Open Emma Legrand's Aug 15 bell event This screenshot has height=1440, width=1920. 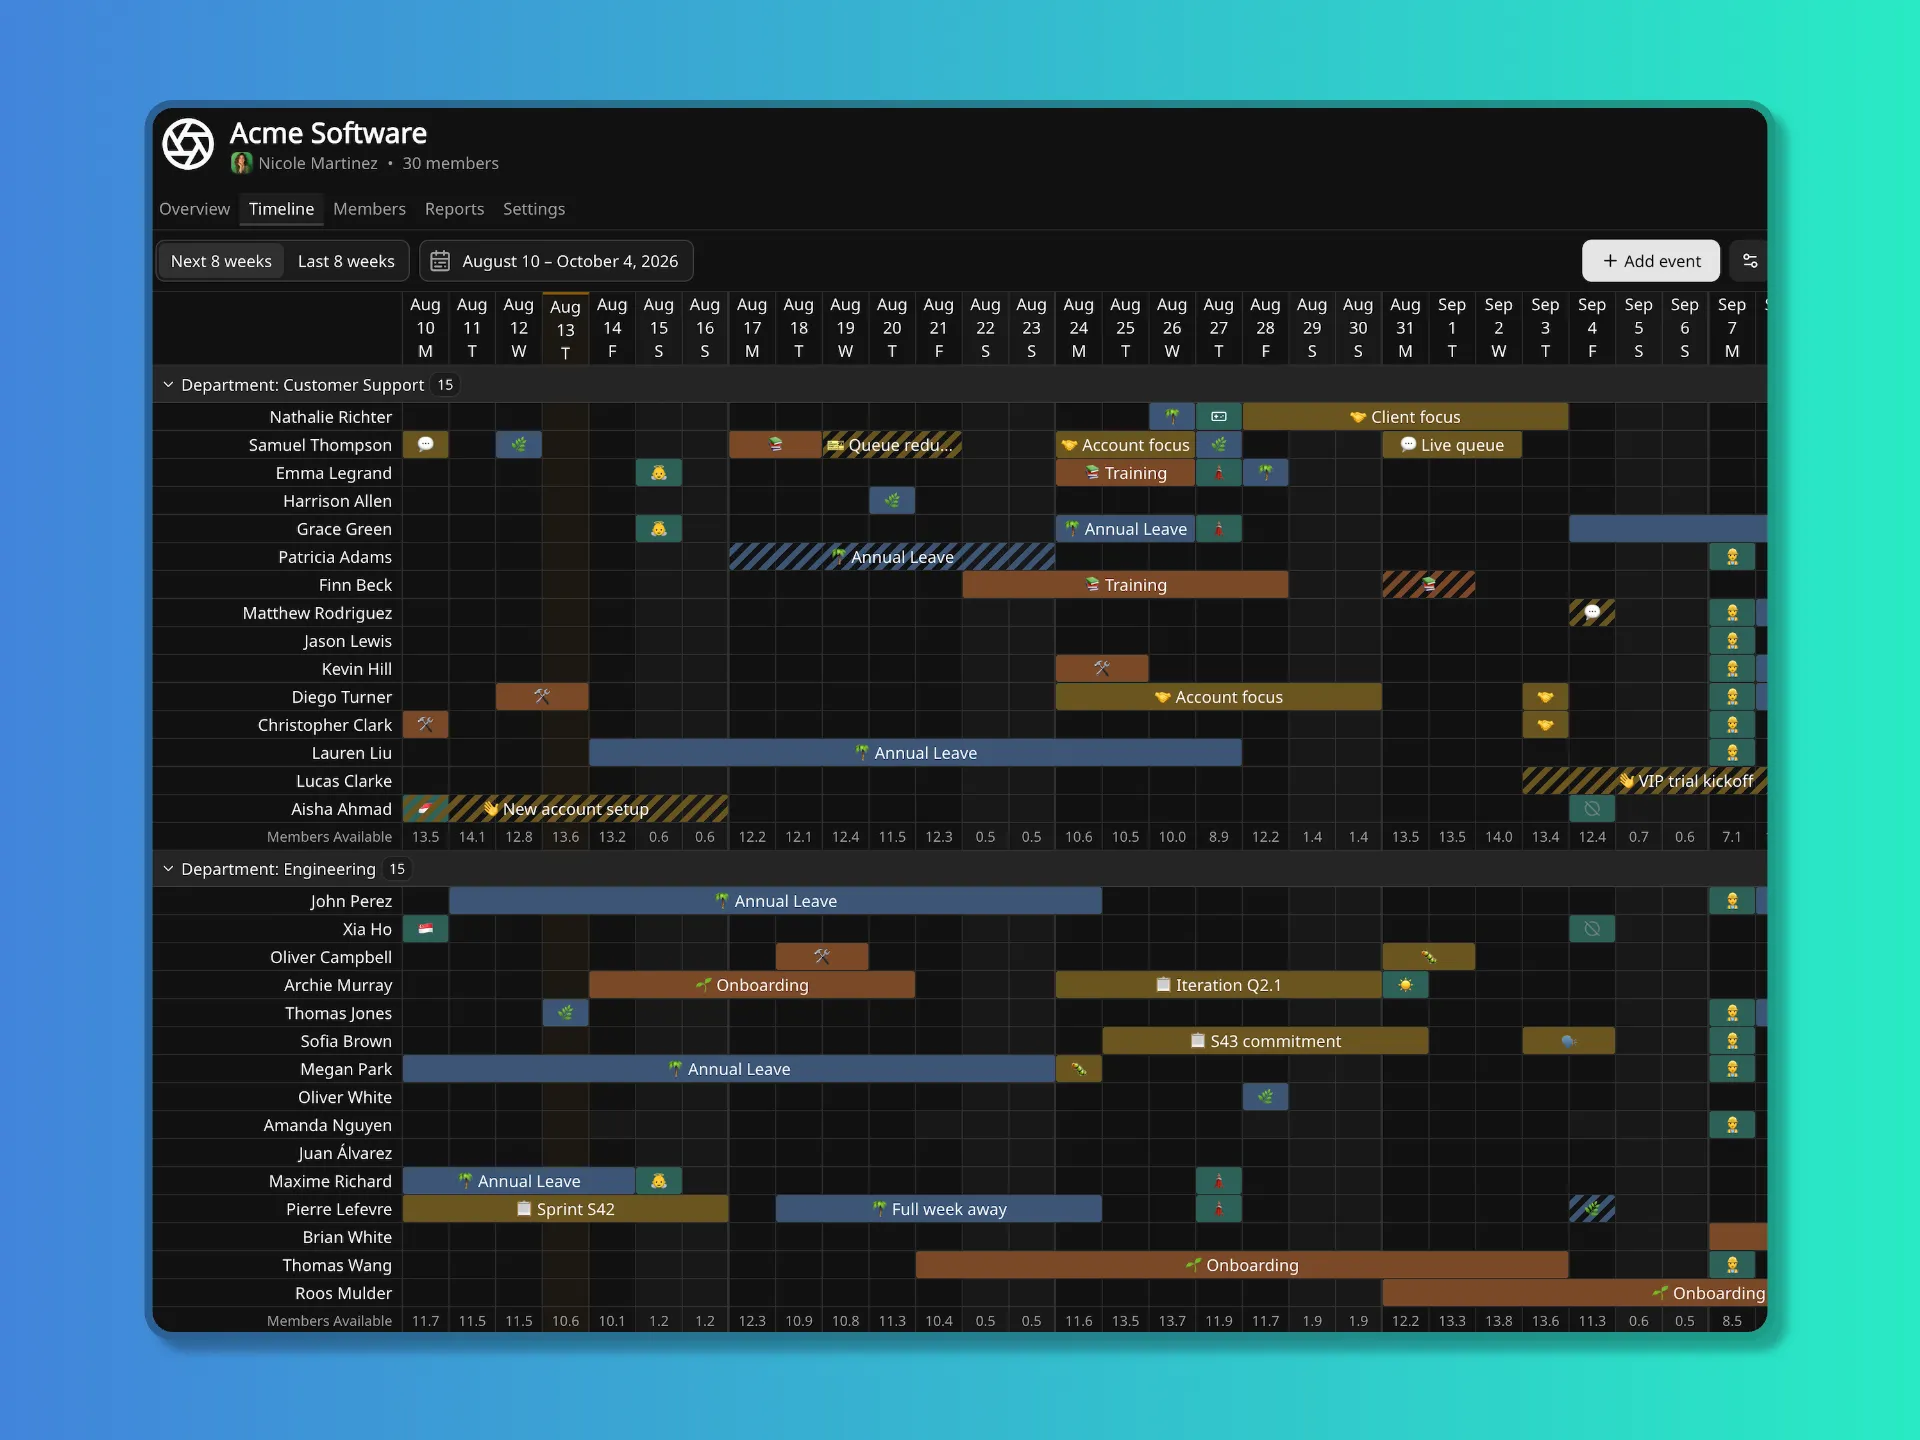pos(658,473)
